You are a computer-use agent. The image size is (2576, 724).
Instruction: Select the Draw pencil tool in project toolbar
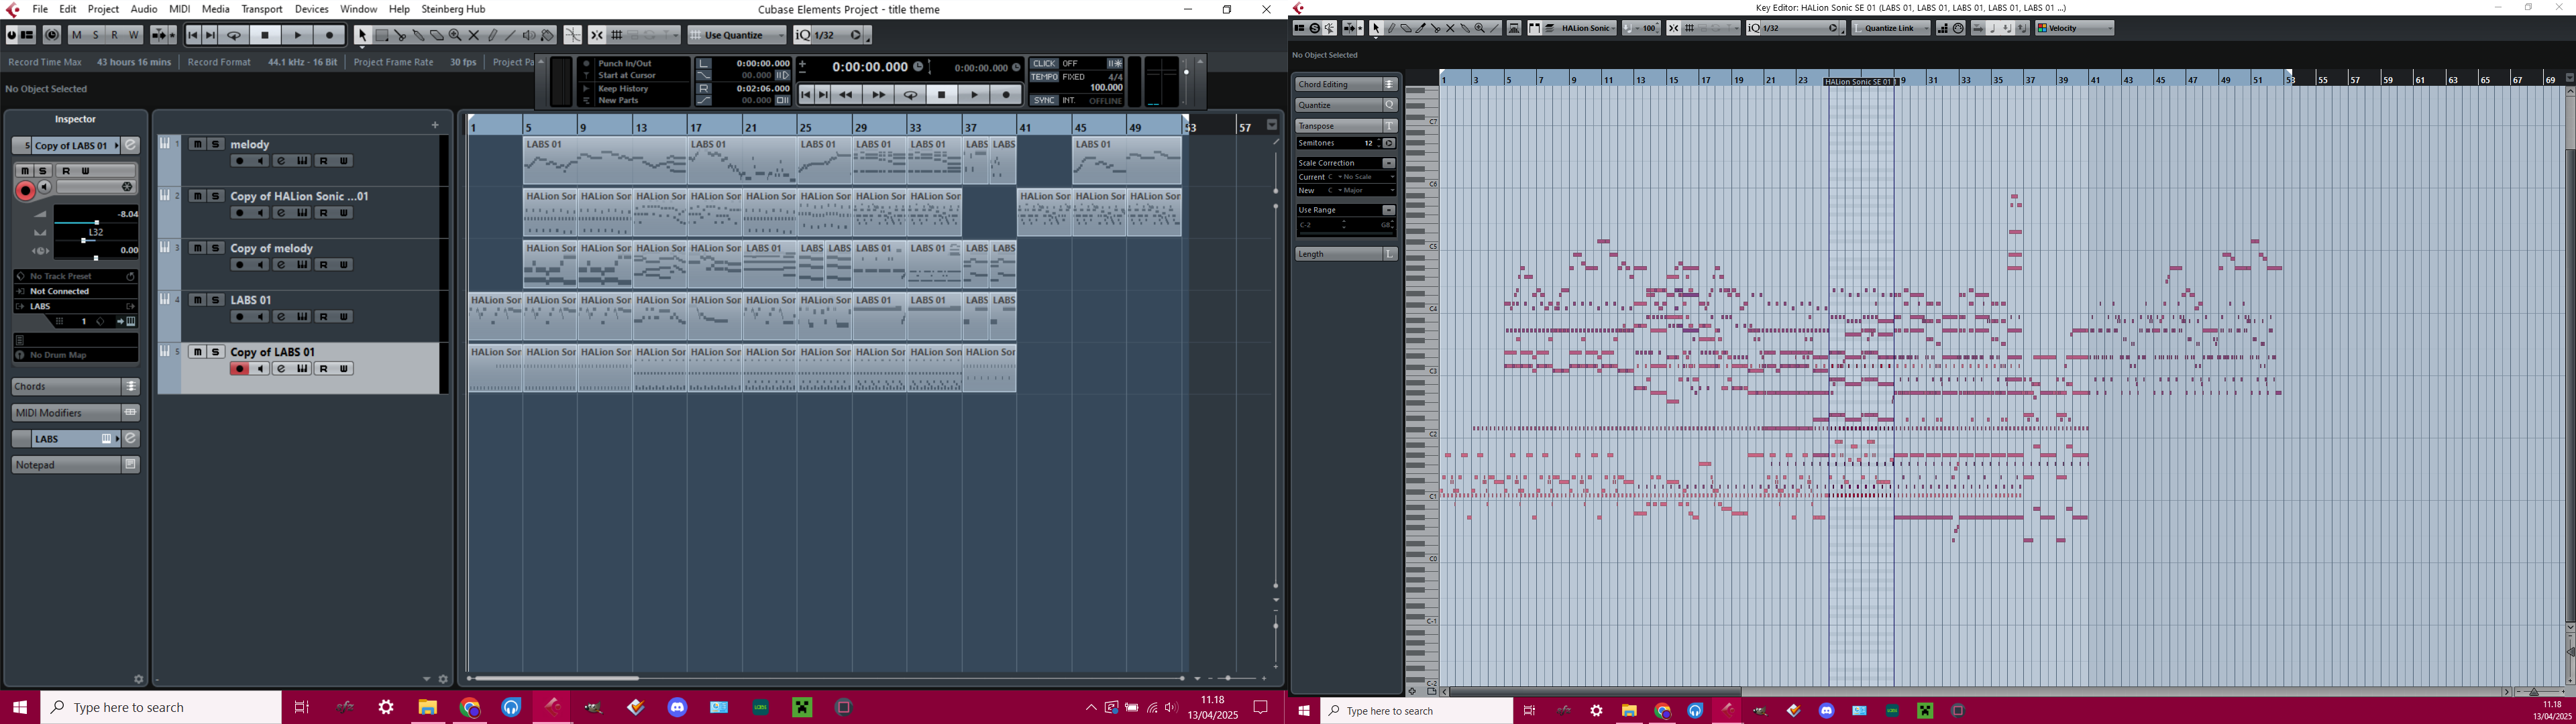point(492,35)
